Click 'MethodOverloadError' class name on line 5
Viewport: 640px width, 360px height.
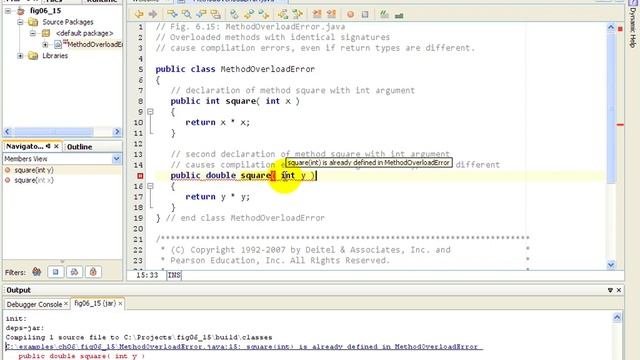point(268,69)
